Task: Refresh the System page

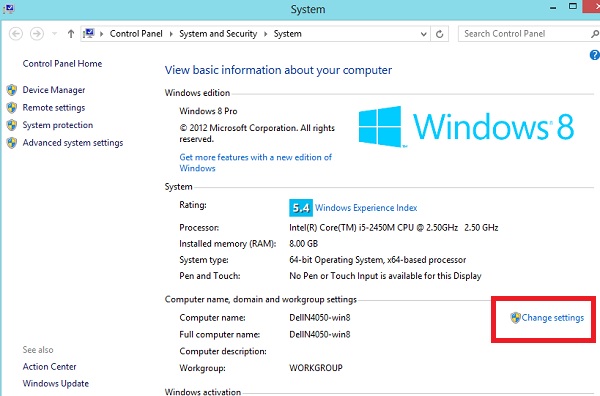Action: (x=440, y=34)
